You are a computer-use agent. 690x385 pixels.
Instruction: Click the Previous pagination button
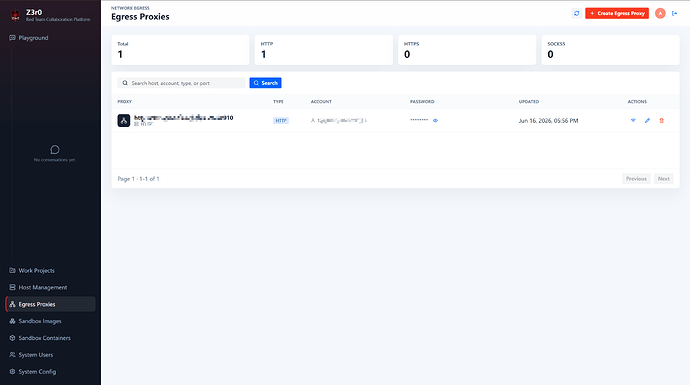pos(636,179)
